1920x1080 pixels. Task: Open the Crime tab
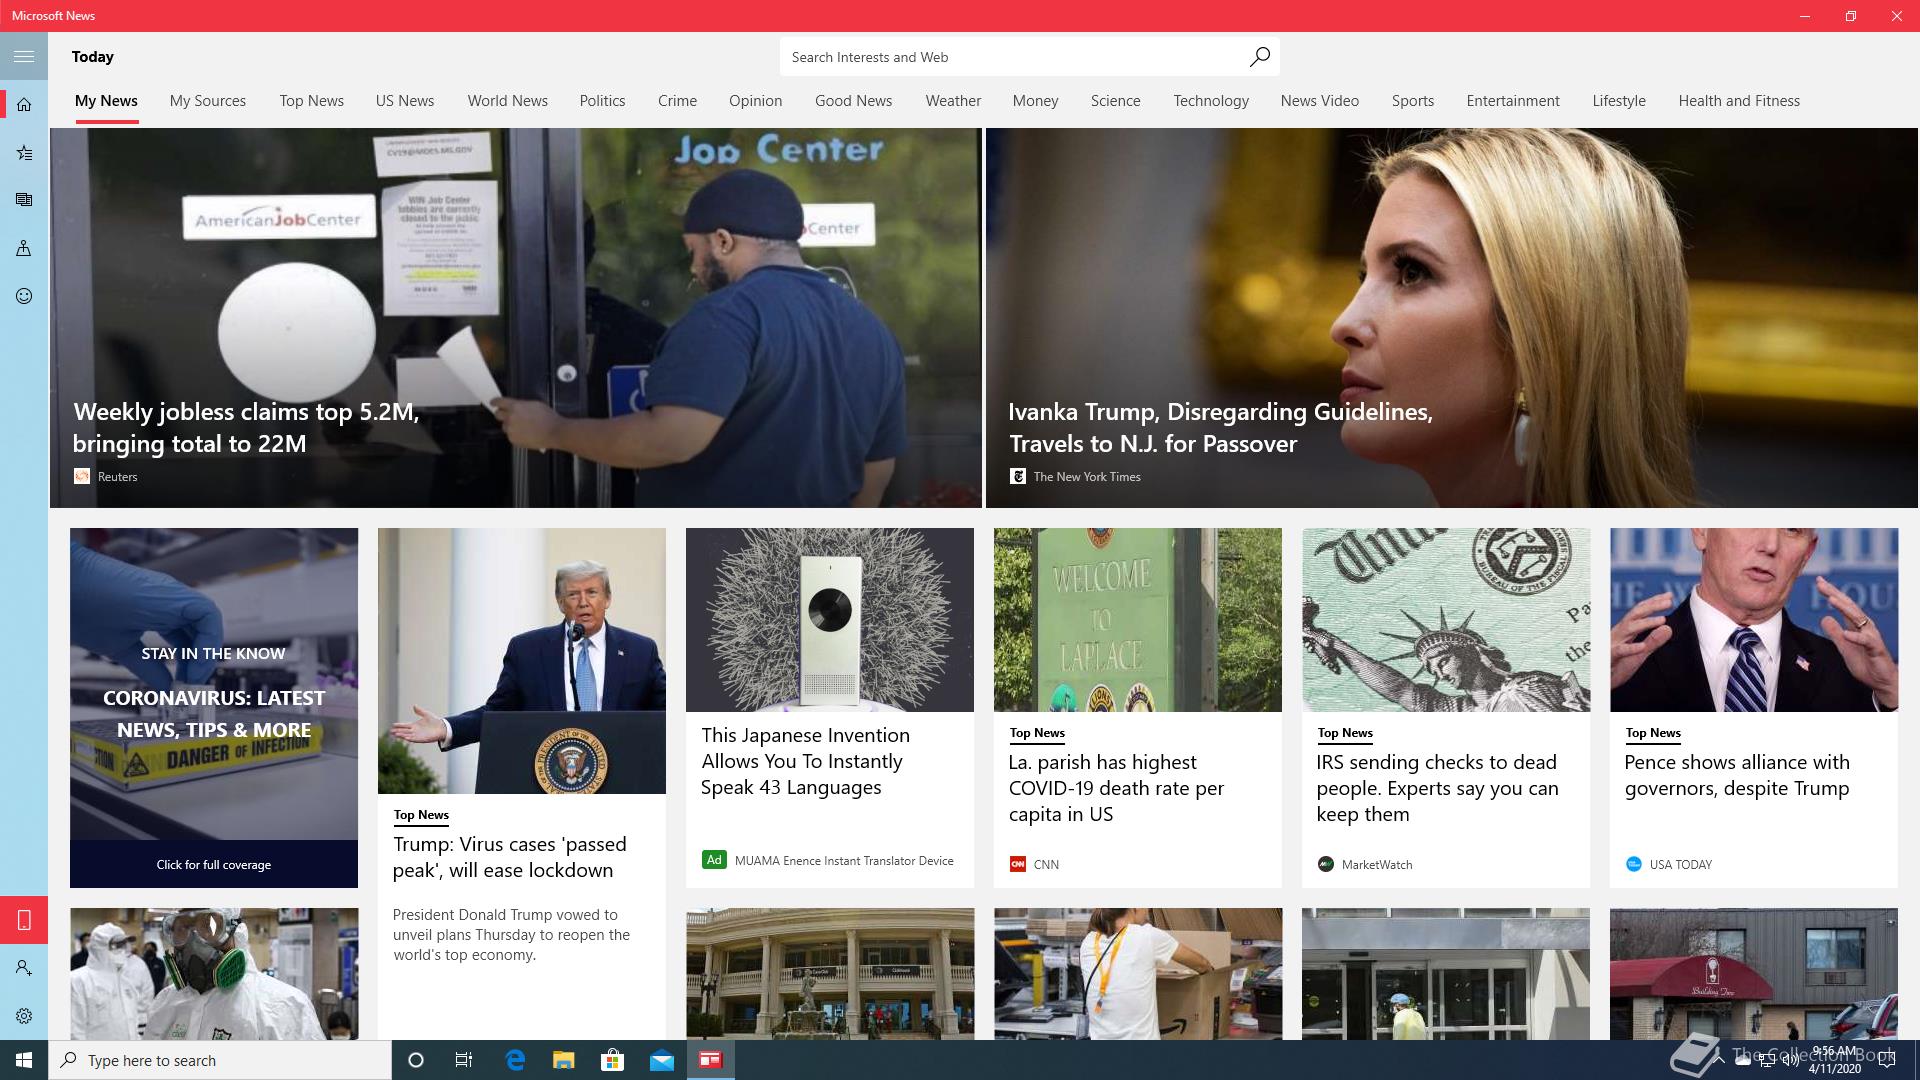[x=677, y=101]
